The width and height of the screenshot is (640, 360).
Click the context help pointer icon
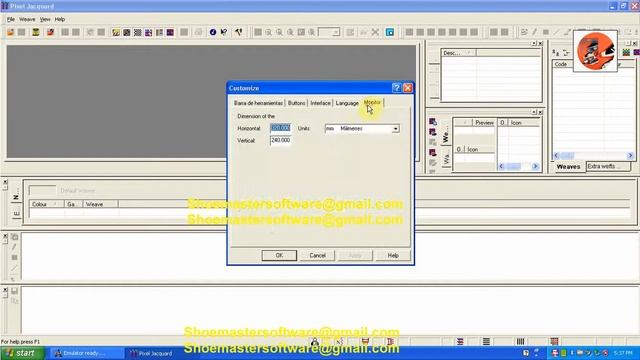pos(224,32)
